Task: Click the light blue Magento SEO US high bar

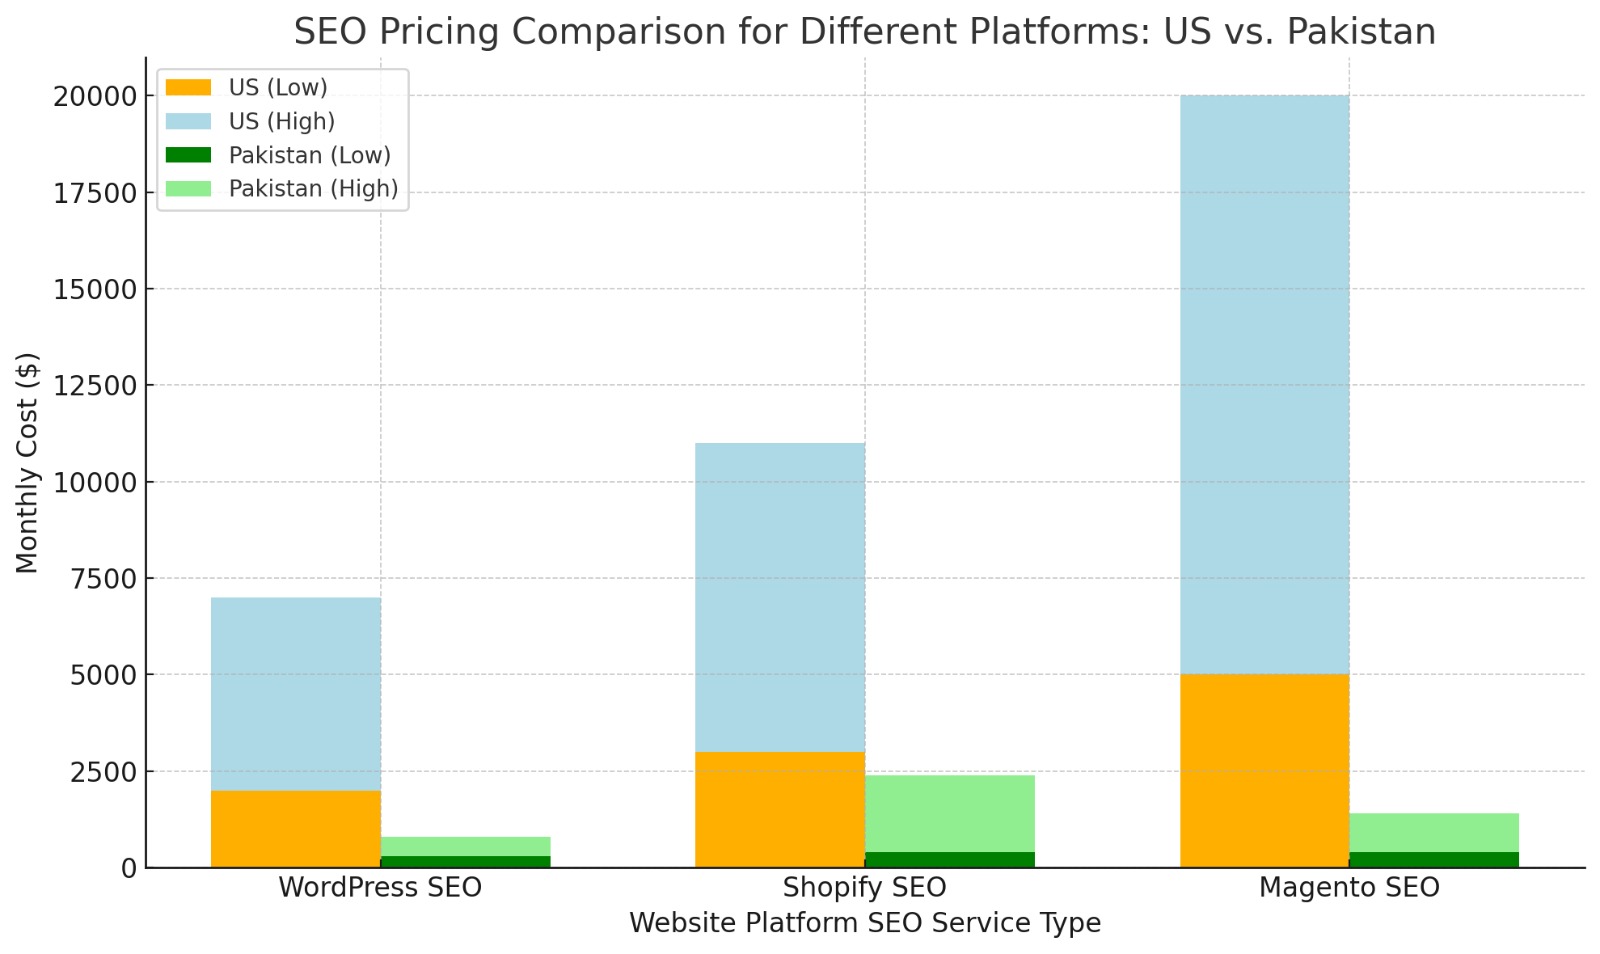Action: [1264, 384]
